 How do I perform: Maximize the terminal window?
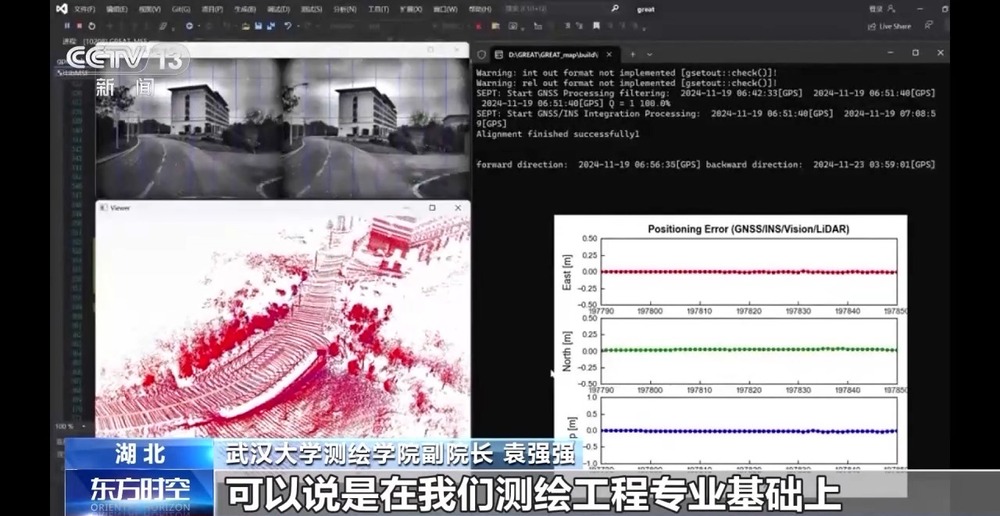point(915,52)
